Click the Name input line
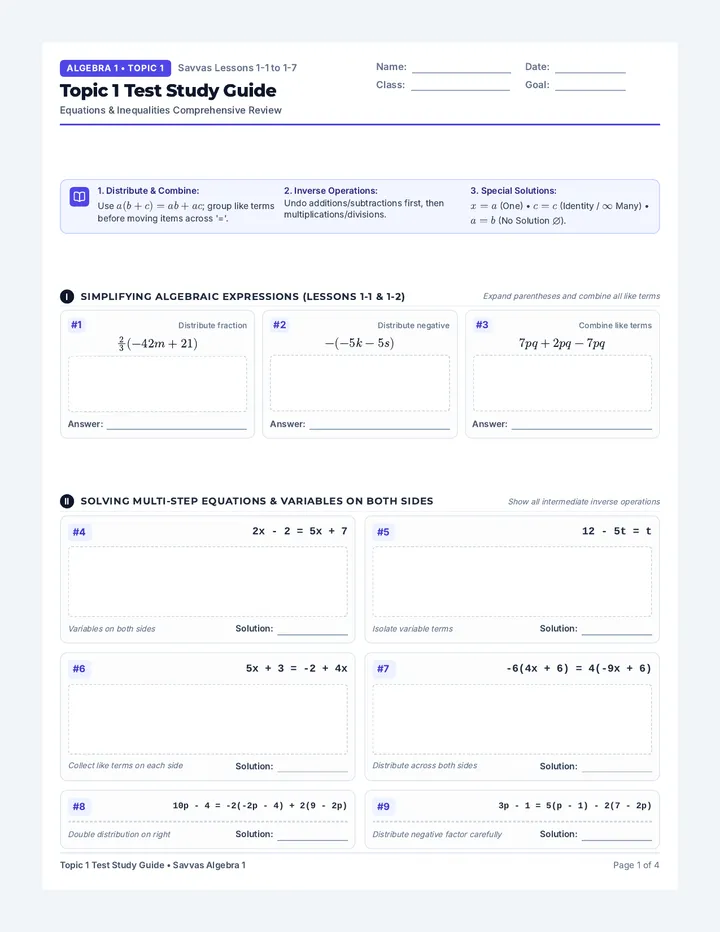The height and width of the screenshot is (932, 720). (461, 68)
